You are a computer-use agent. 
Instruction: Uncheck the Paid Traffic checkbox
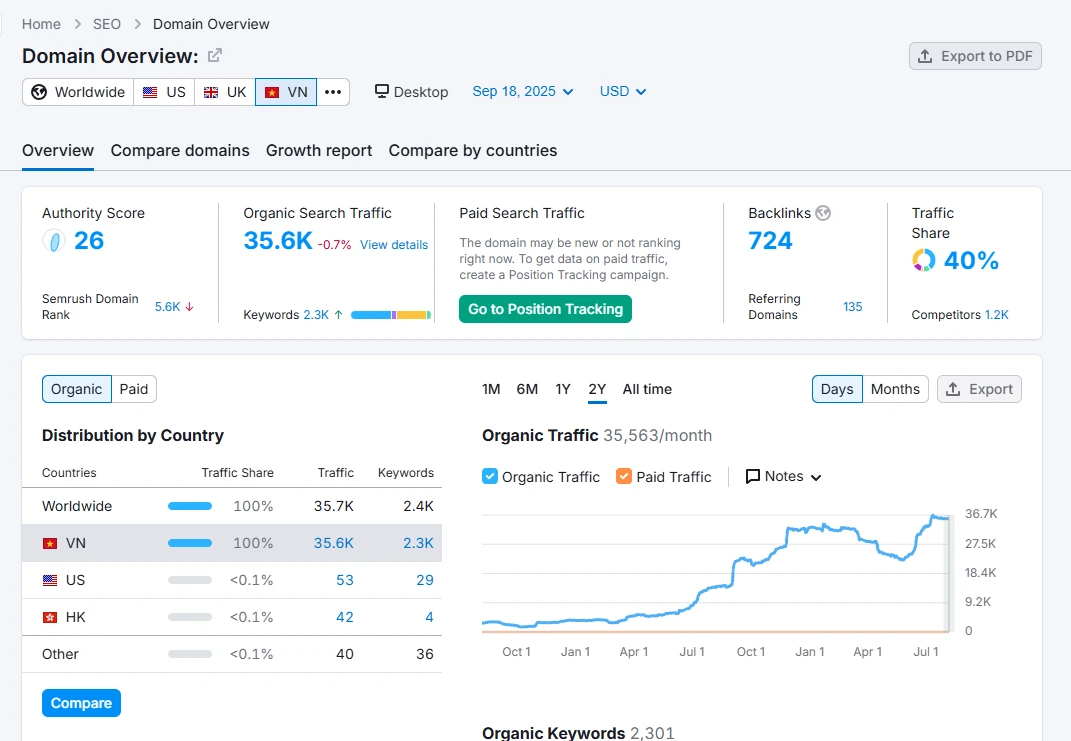624,477
